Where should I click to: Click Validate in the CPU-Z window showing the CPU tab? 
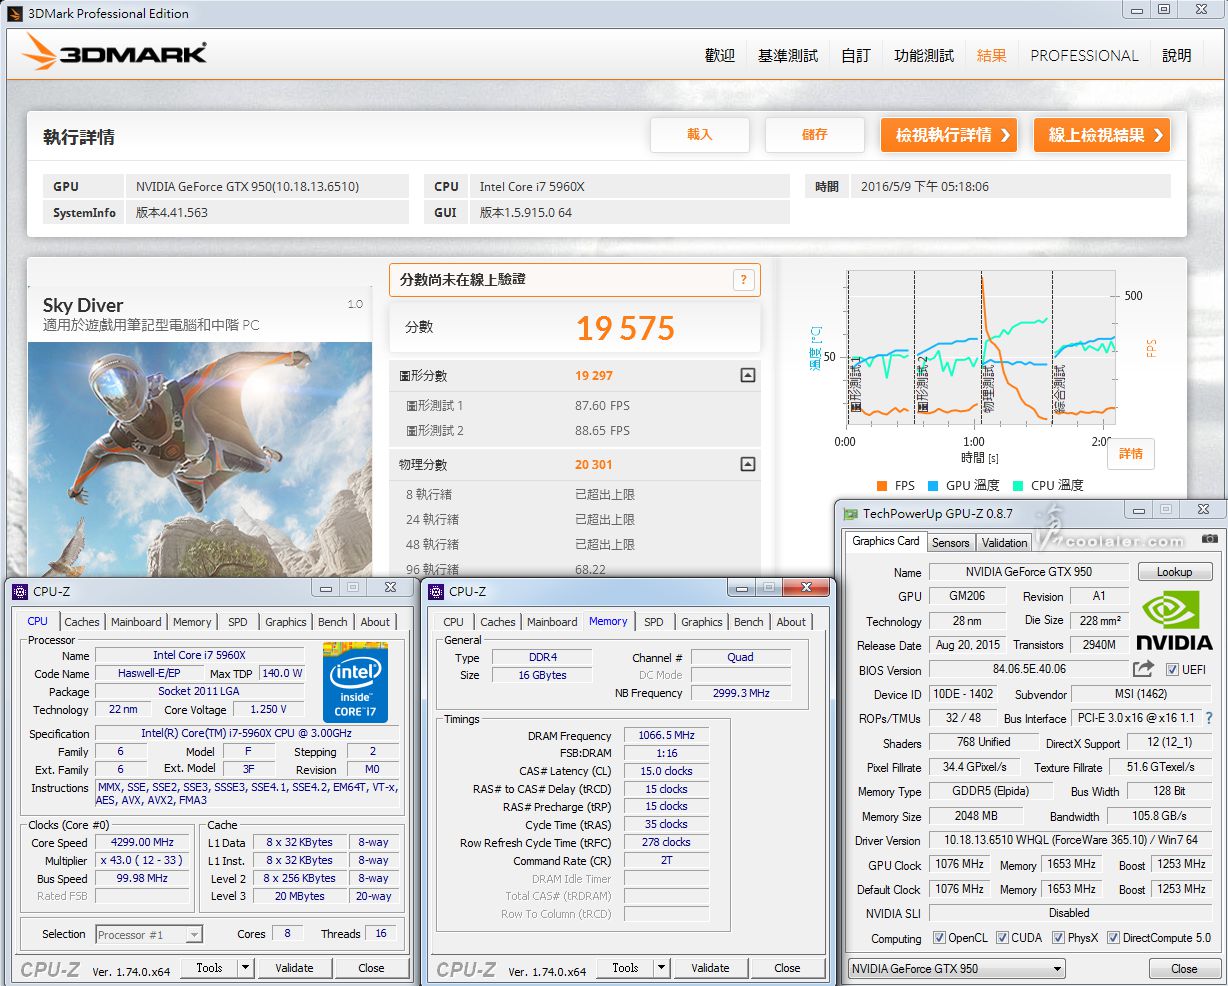294,967
